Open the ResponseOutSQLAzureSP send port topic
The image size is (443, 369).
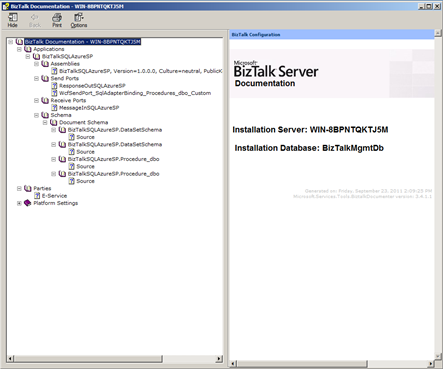[92, 86]
